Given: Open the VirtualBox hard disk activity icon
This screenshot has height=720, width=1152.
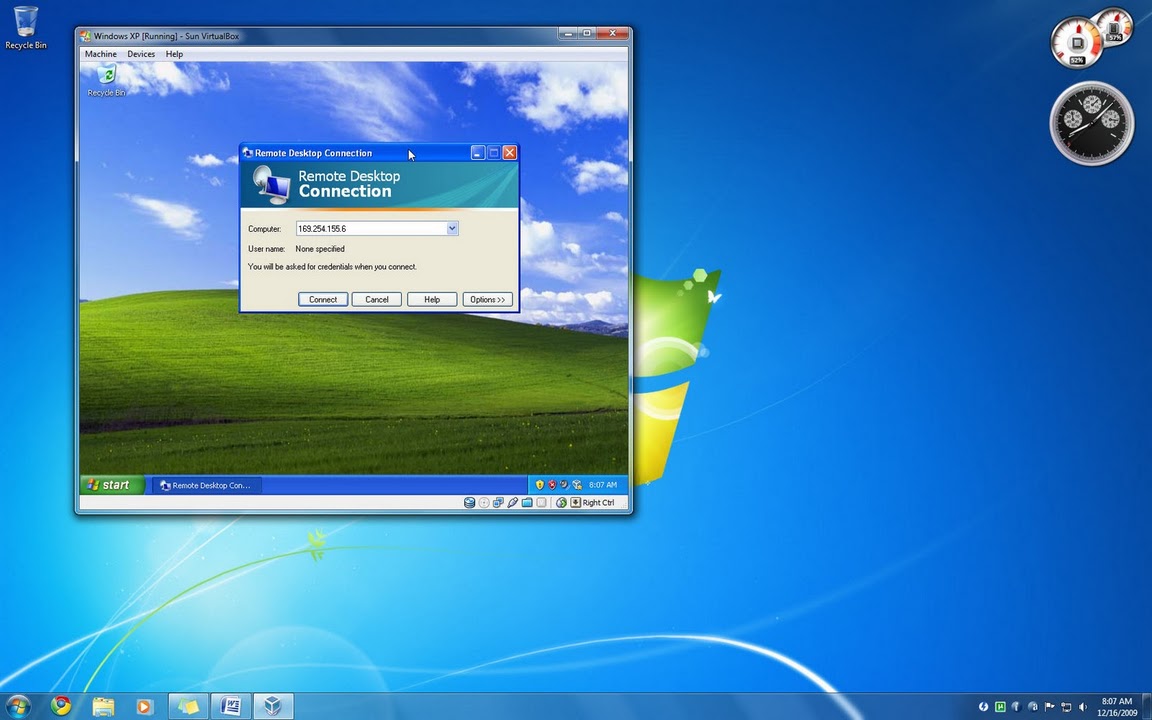Looking at the screenshot, I should click(x=469, y=503).
